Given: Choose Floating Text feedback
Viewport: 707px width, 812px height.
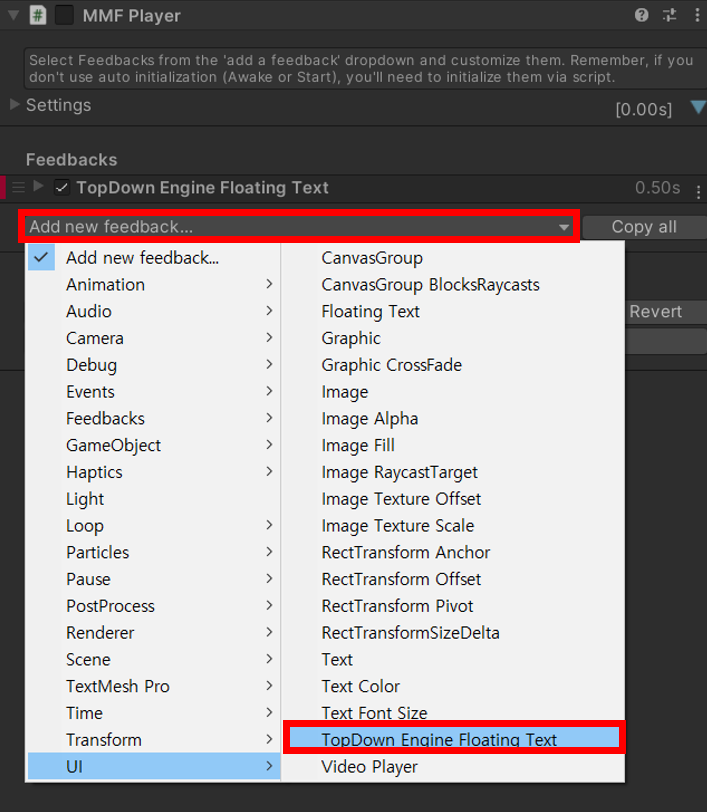Looking at the screenshot, I should coord(453,311).
